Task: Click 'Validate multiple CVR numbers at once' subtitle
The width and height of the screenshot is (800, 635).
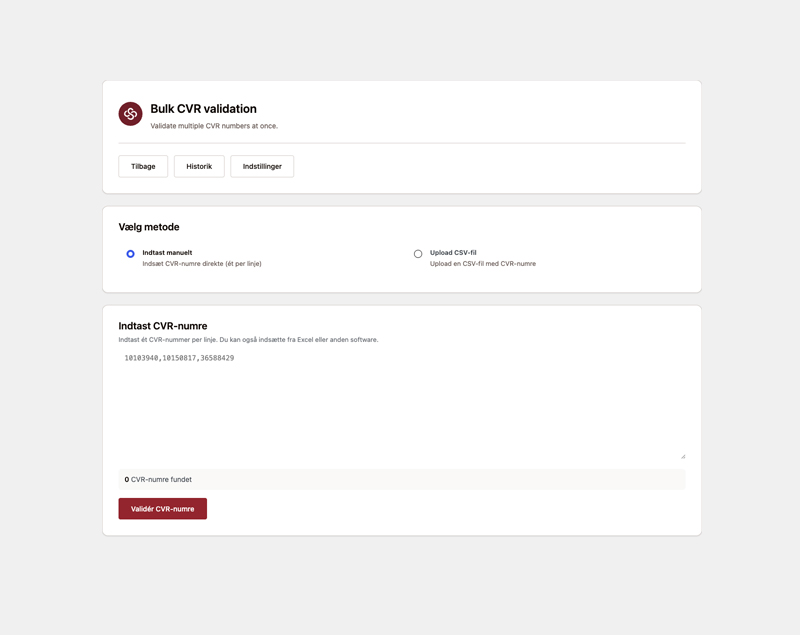Action: (214, 126)
